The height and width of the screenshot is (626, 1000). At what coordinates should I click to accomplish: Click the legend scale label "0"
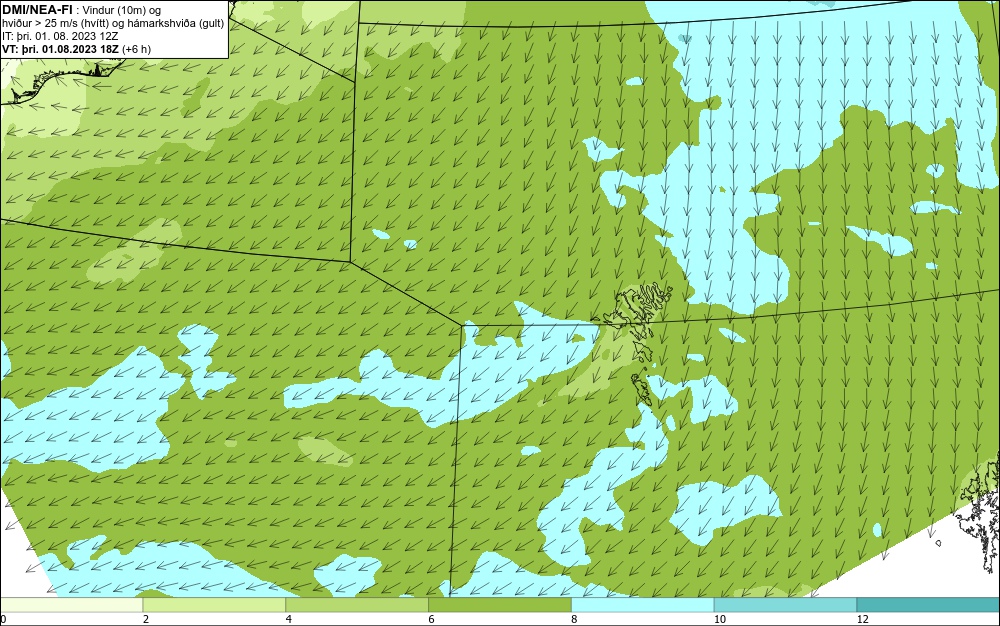click(x=3, y=619)
